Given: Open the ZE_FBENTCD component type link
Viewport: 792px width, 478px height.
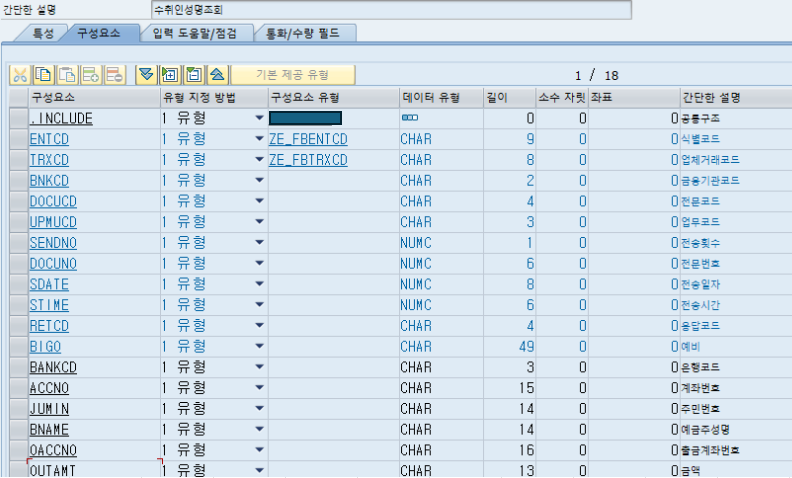Looking at the screenshot, I should click(308, 139).
